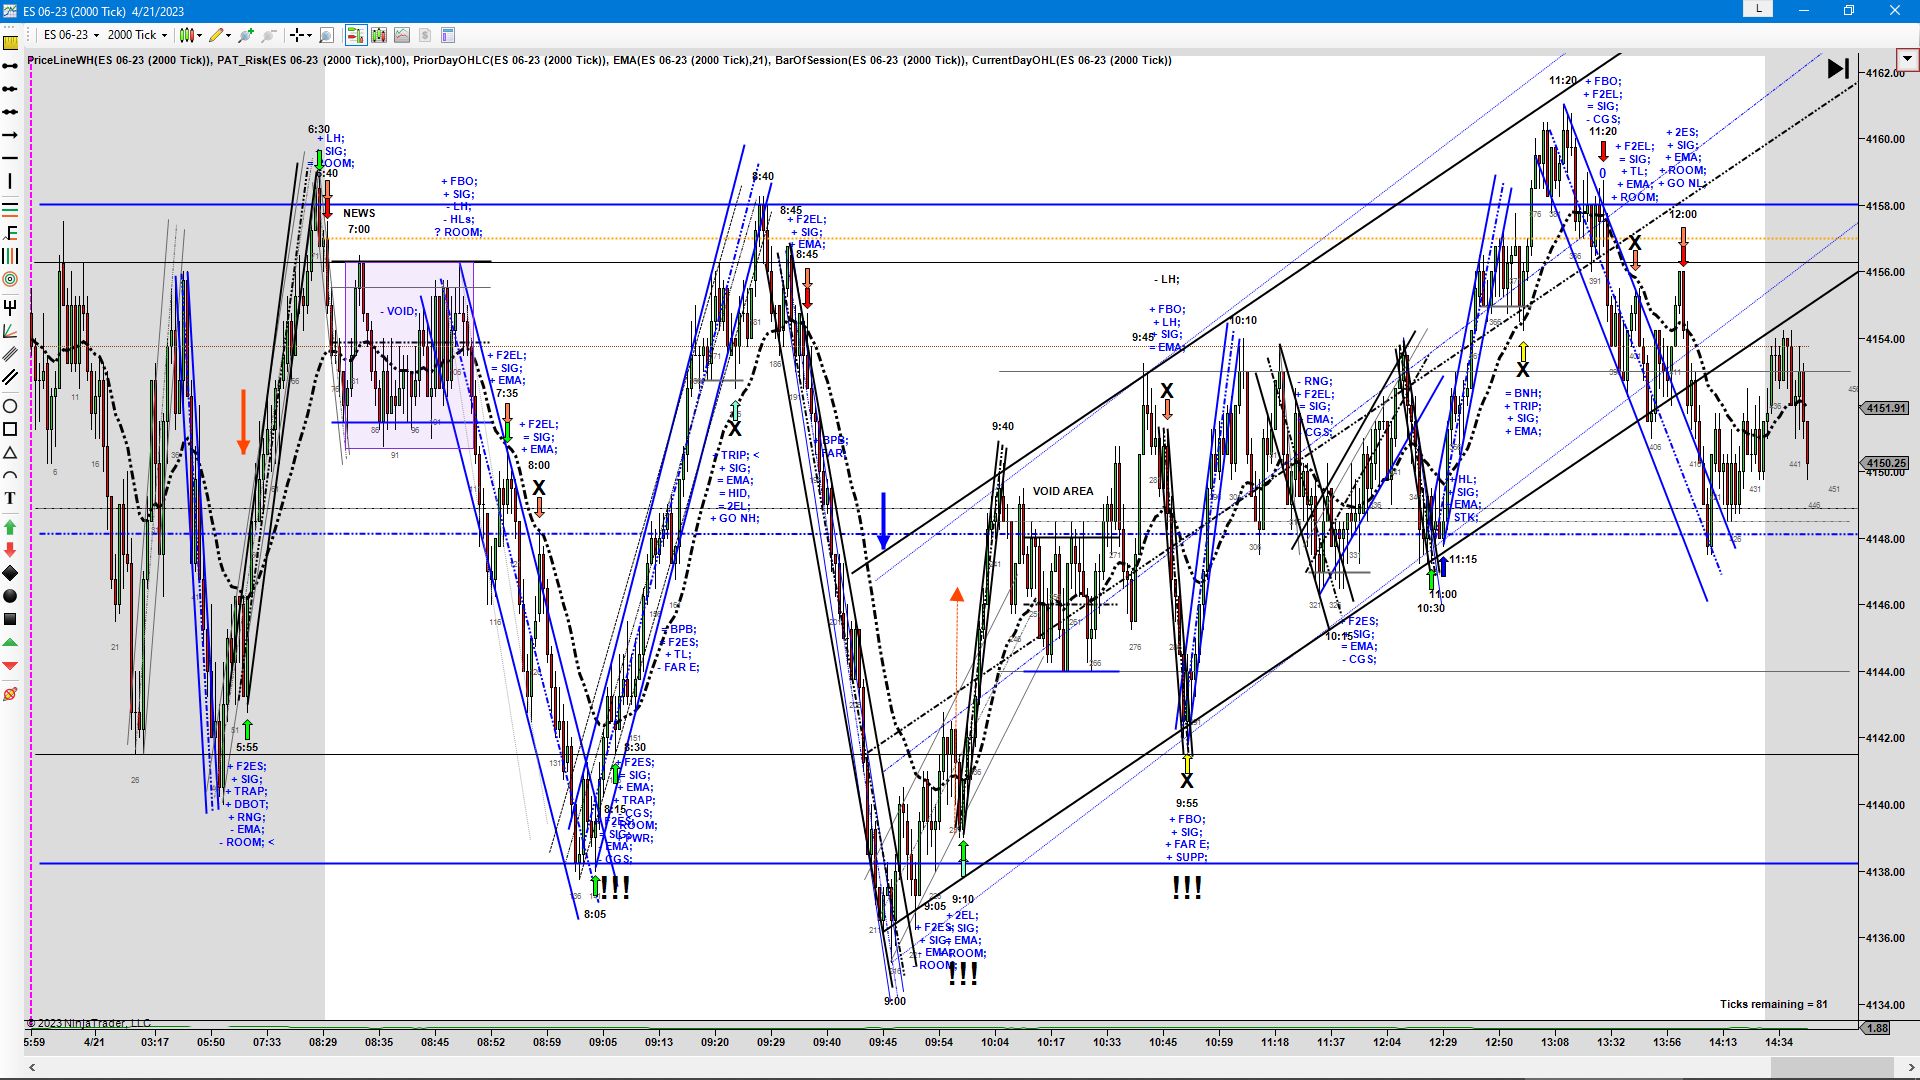Select the line drawing tool
This screenshot has width=1920, height=1080.
[x=10, y=66]
